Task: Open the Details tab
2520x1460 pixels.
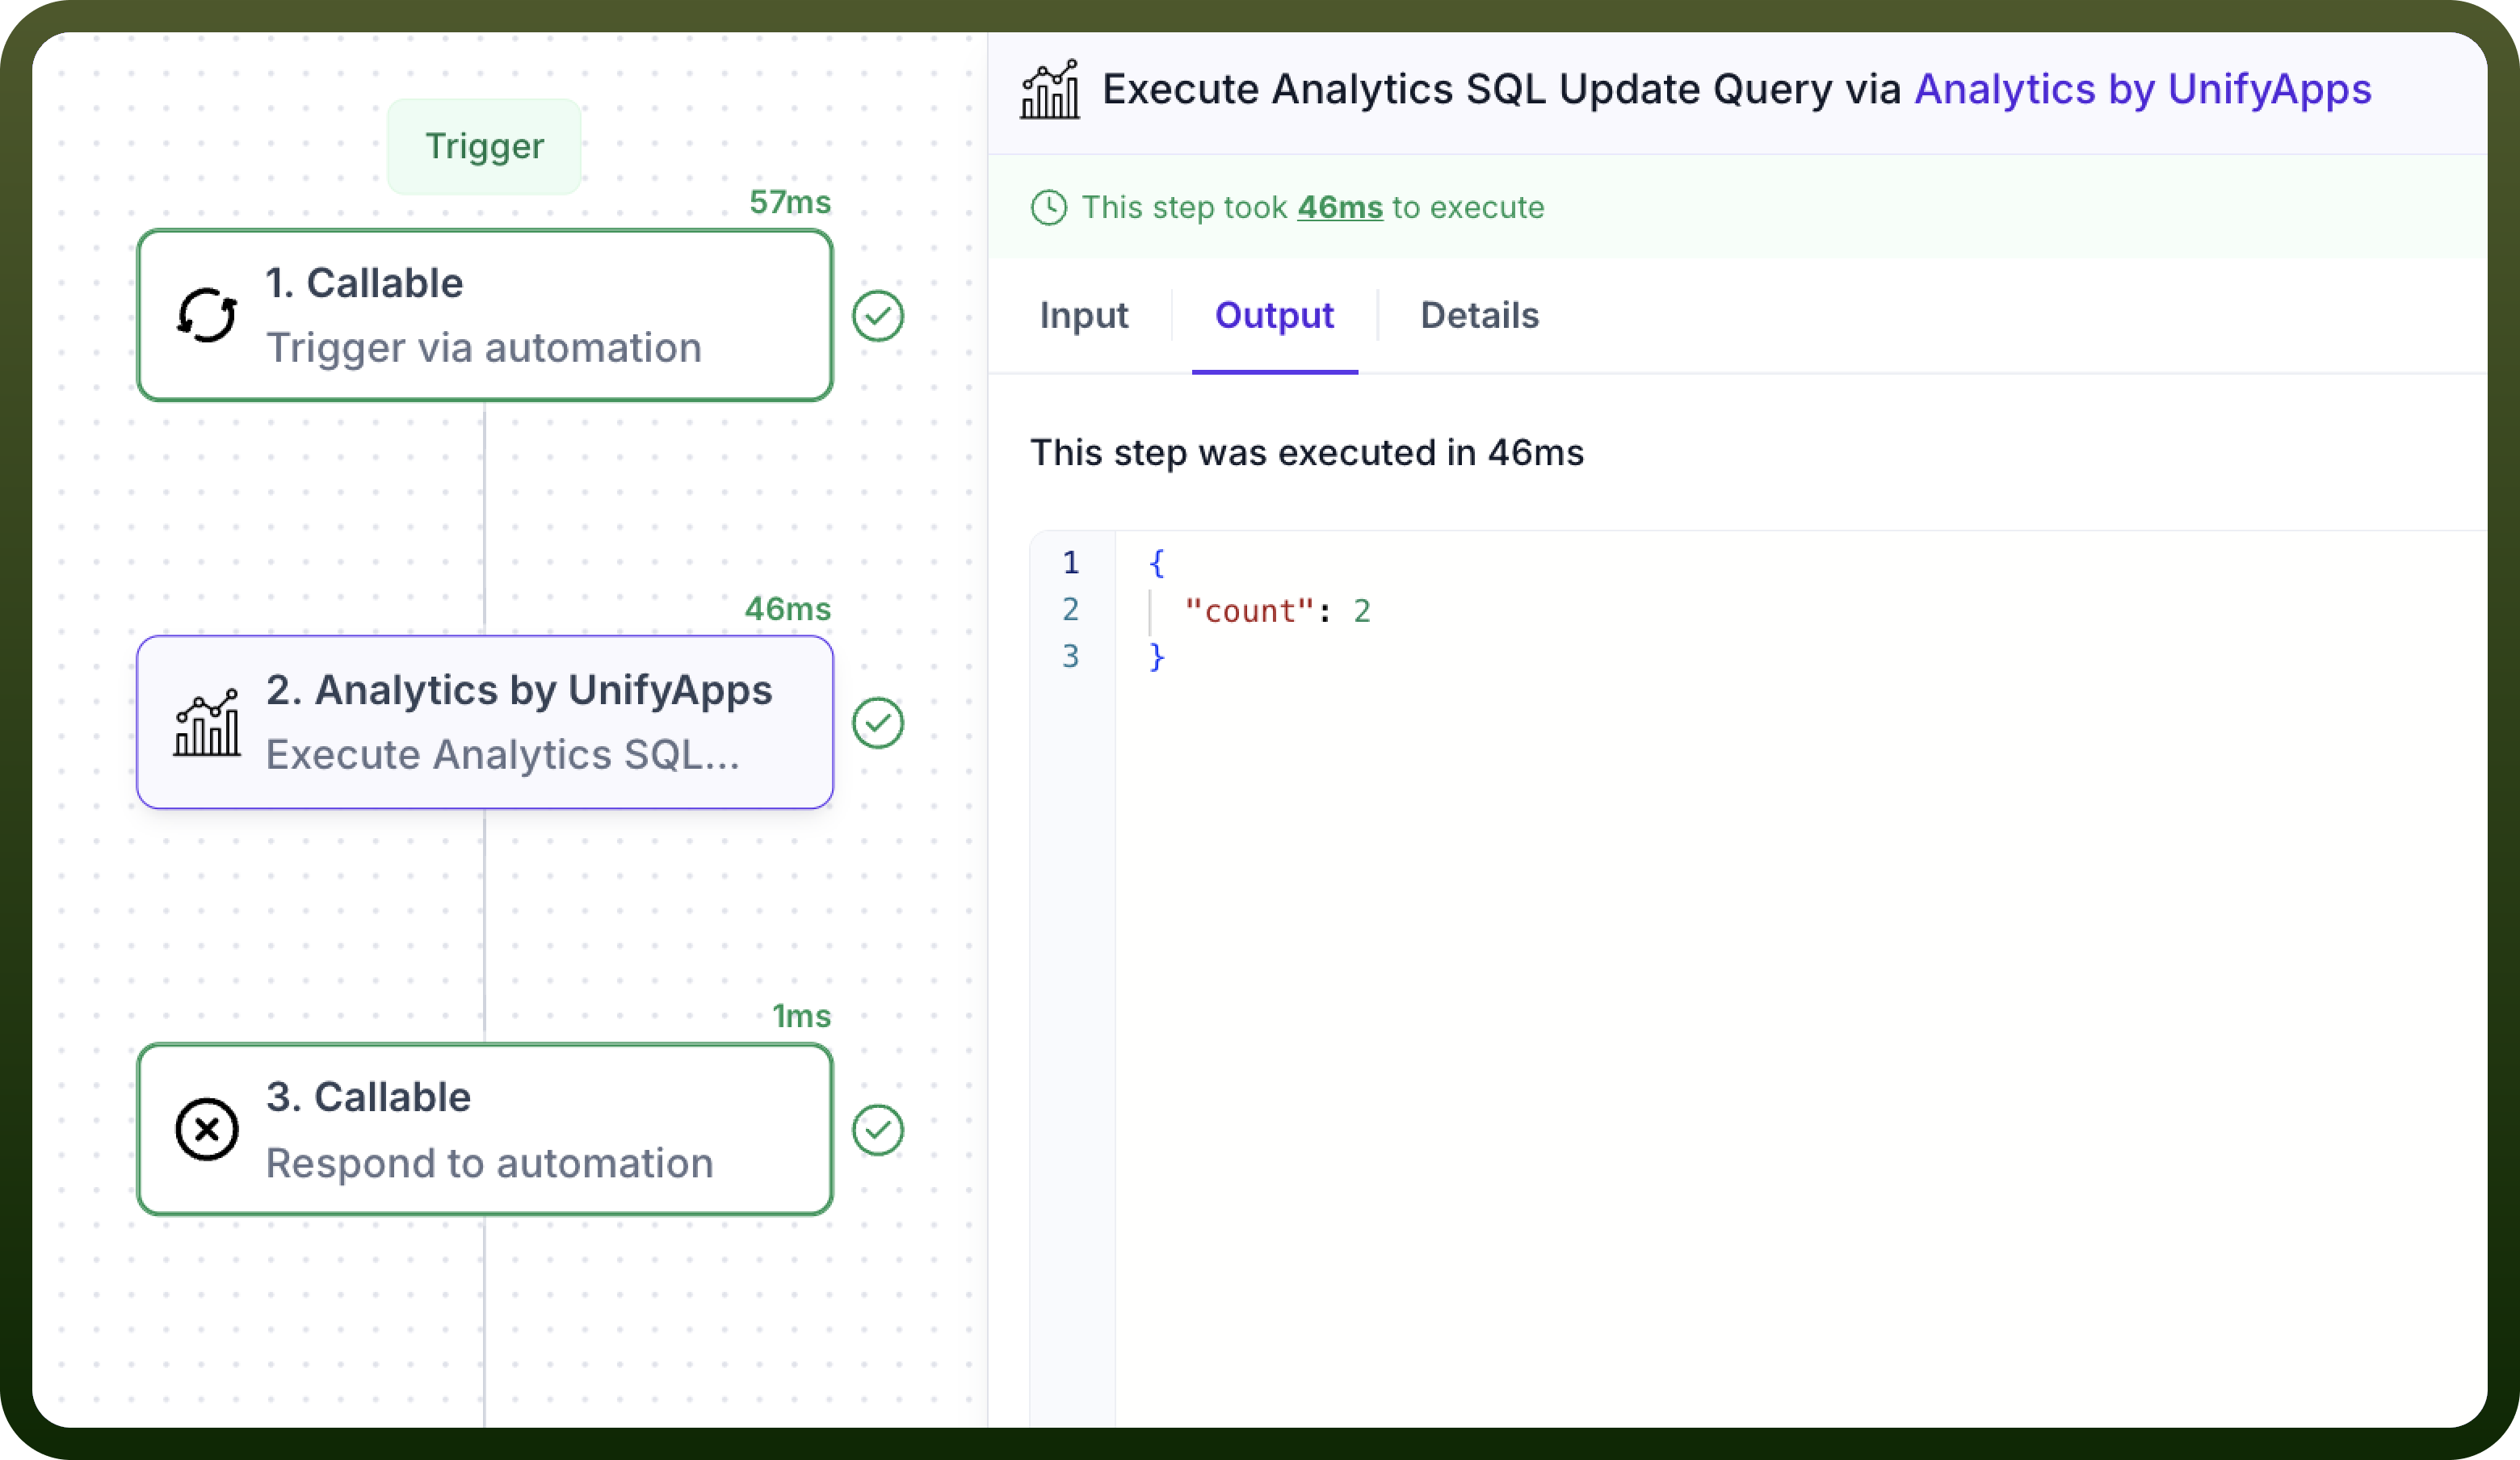Action: [1480, 315]
